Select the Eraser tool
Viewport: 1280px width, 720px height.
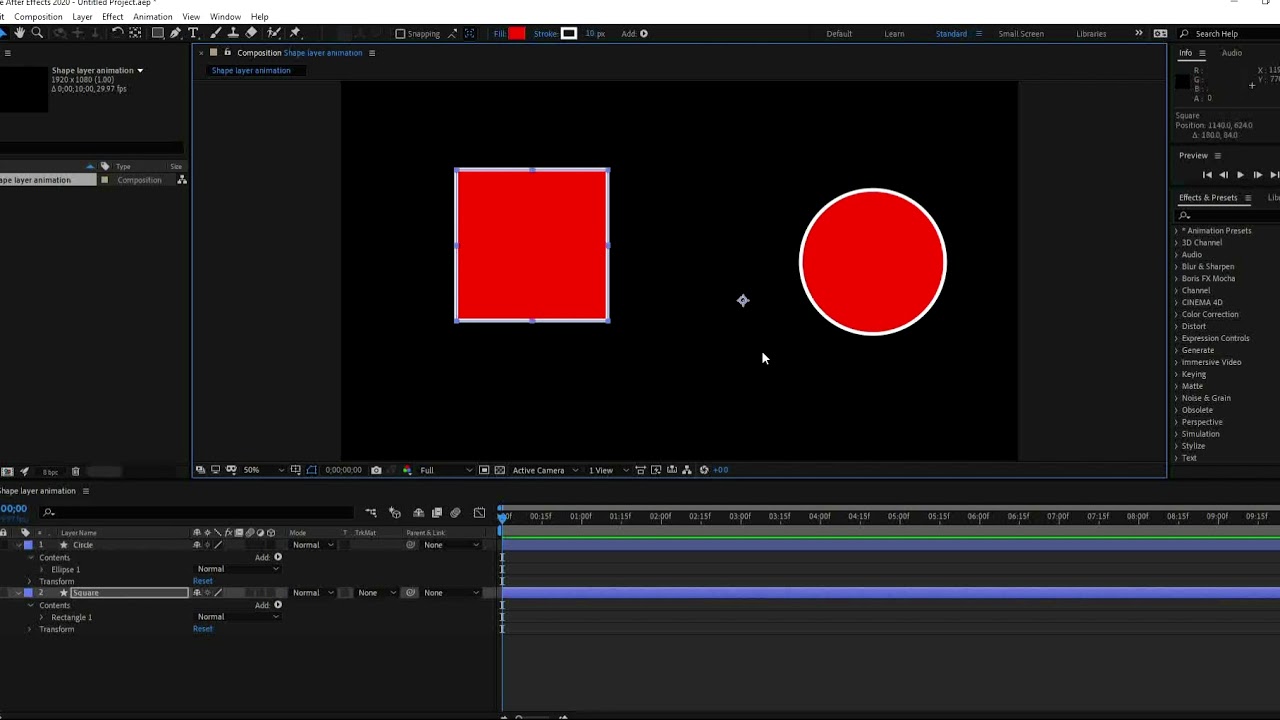point(251,33)
